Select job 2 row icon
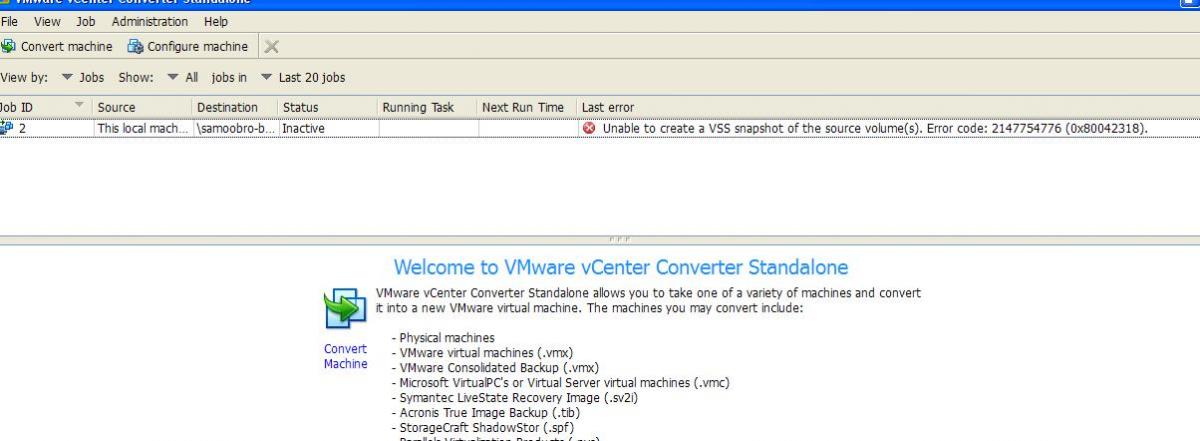This screenshot has width=1200, height=441. (x=7, y=128)
